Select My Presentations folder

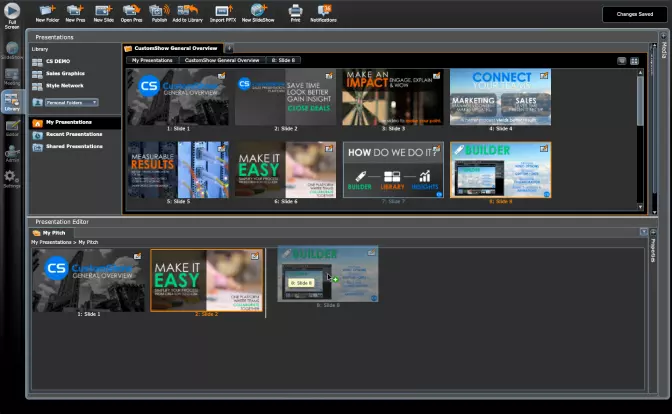(x=75, y=123)
